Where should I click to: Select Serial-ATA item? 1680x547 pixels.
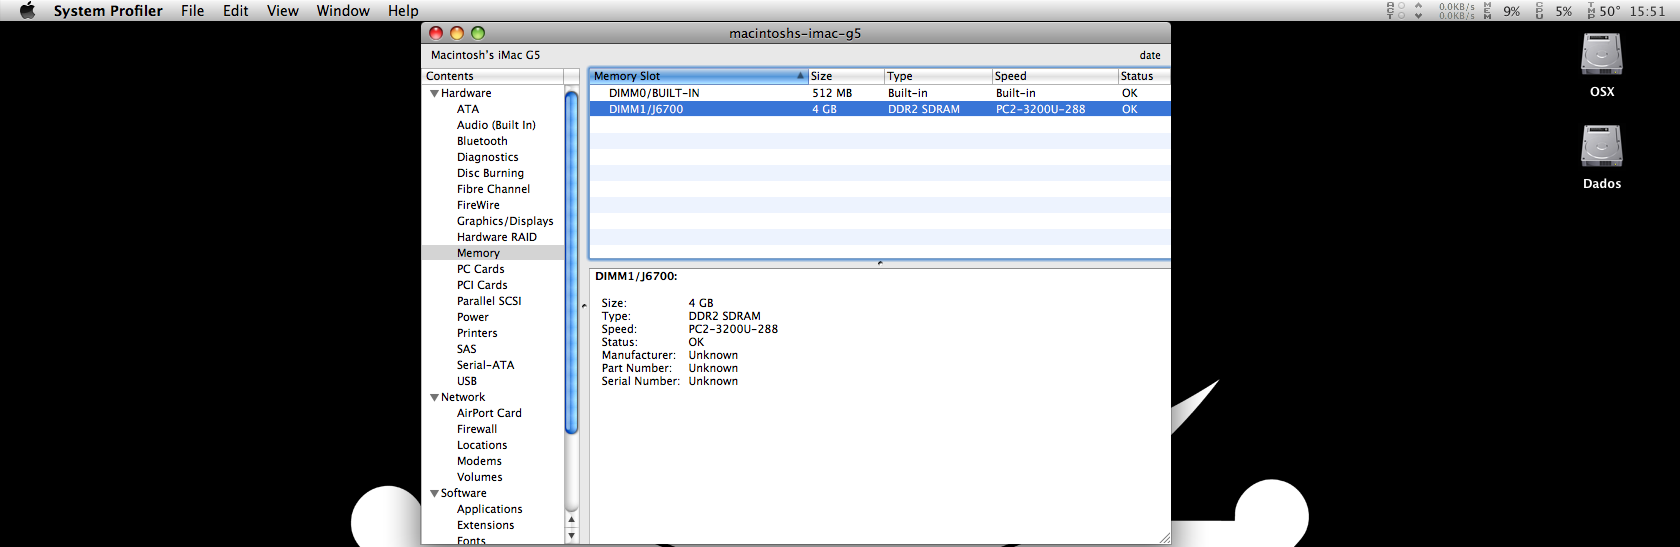tap(485, 365)
